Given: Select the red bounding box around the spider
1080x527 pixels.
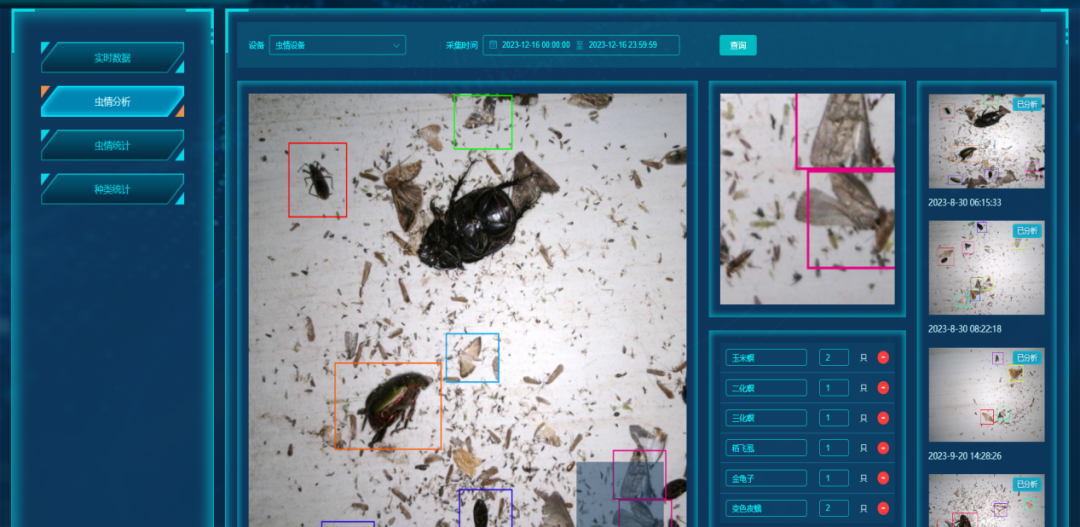Looking at the screenshot, I should pos(317,180).
